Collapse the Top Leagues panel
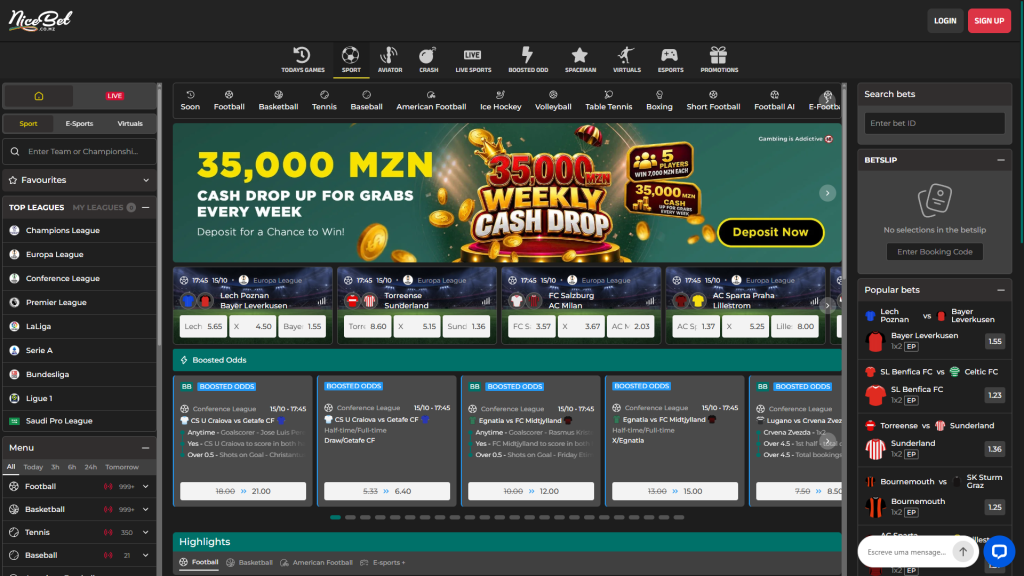This screenshot has width=1024, height=576. [146, 208]
